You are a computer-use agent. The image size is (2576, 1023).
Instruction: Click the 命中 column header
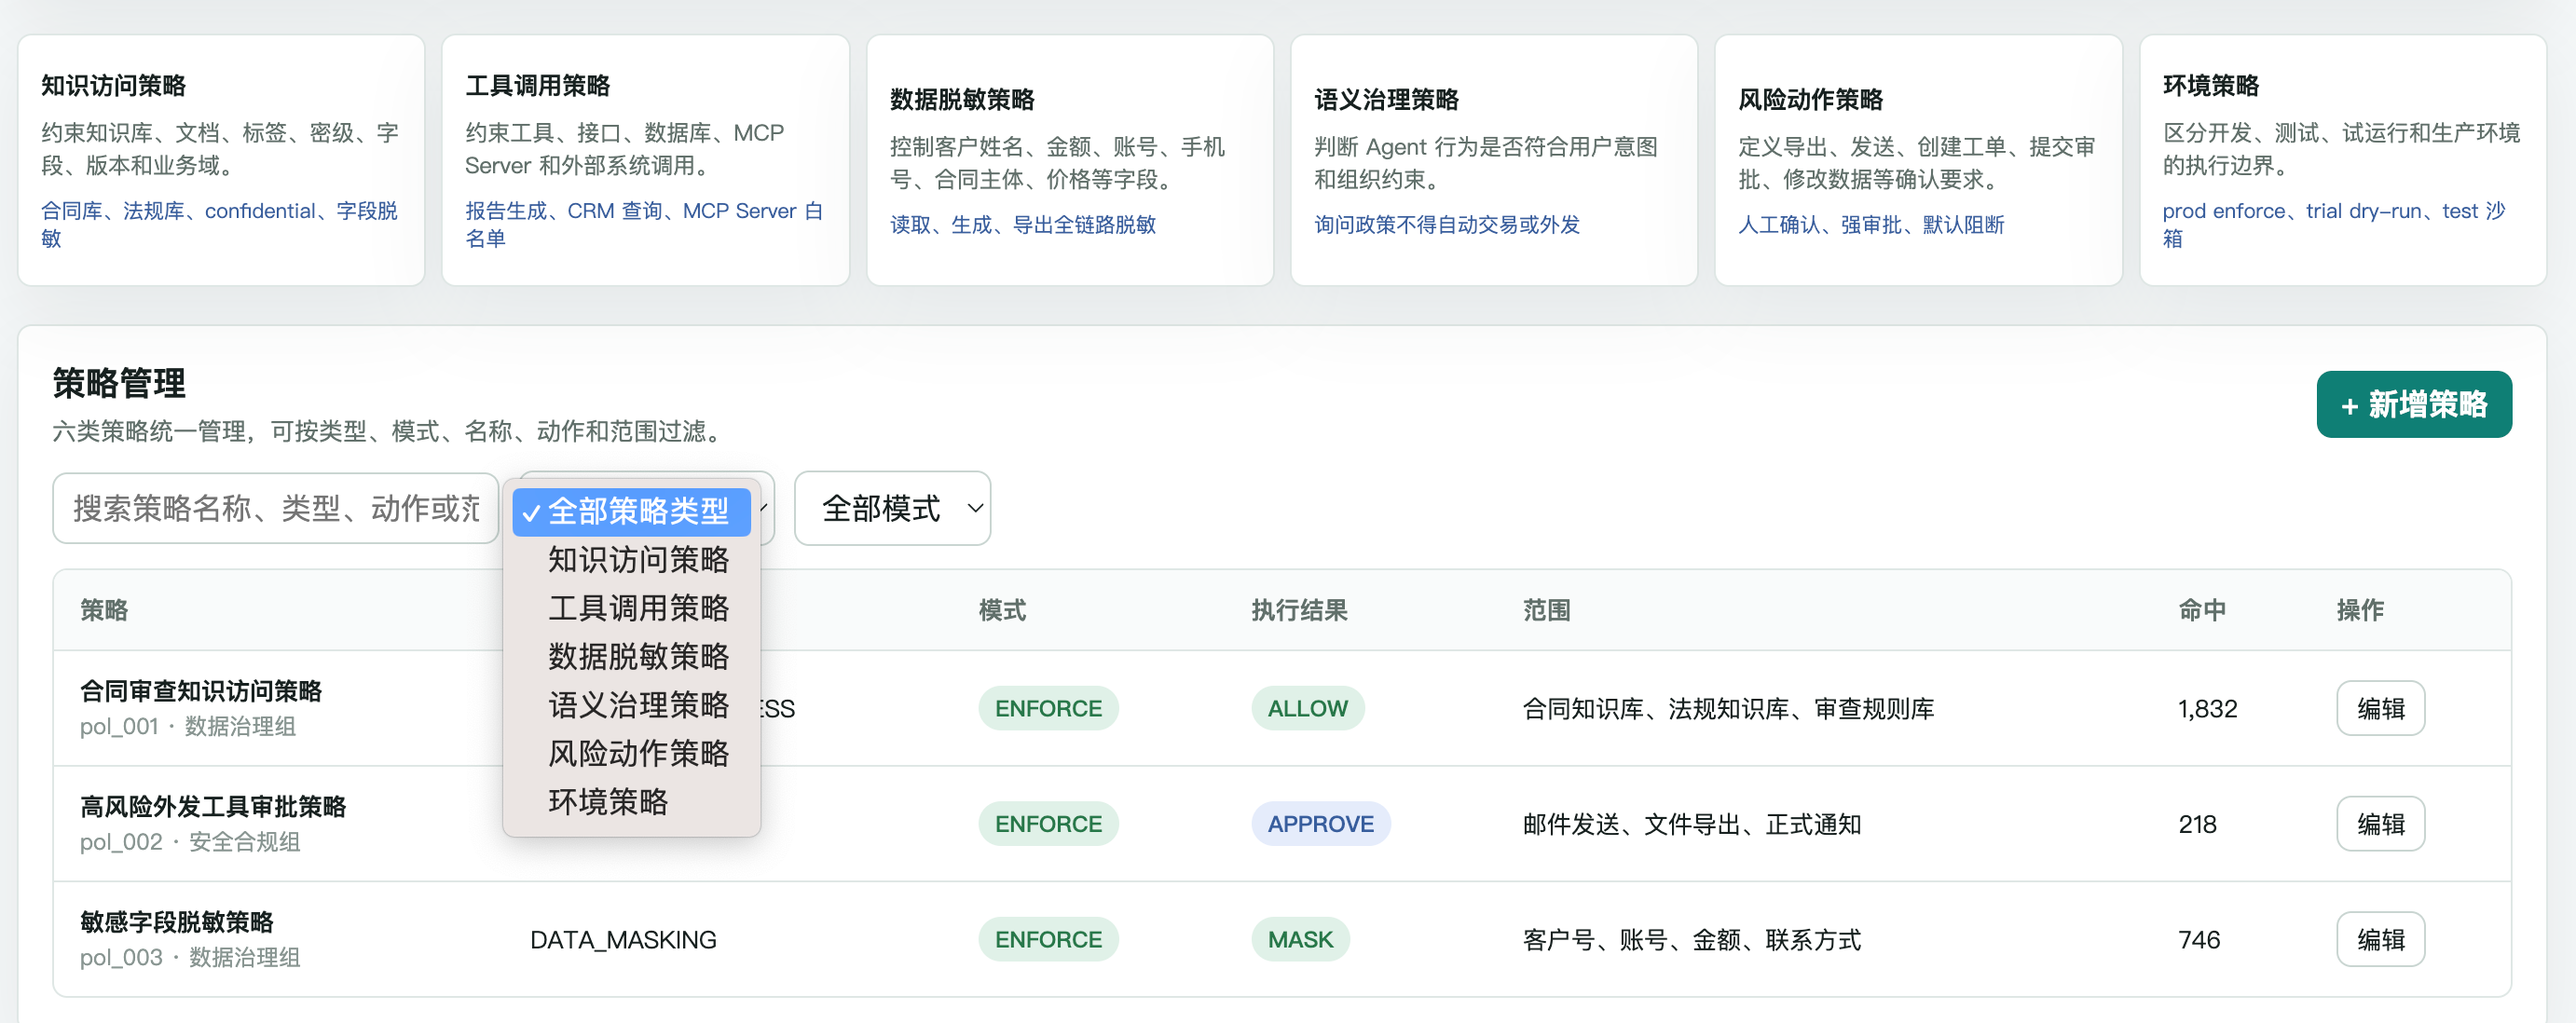click(x=2202, y=610)
